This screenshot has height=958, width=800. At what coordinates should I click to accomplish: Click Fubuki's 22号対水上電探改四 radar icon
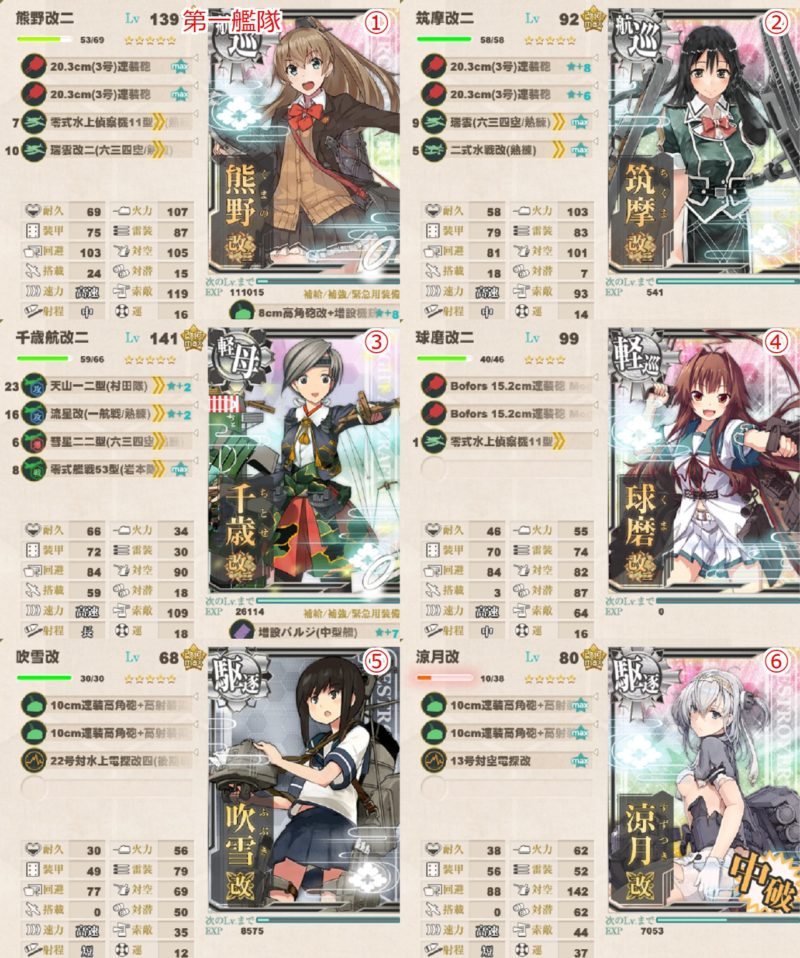(x=34, y=761)
